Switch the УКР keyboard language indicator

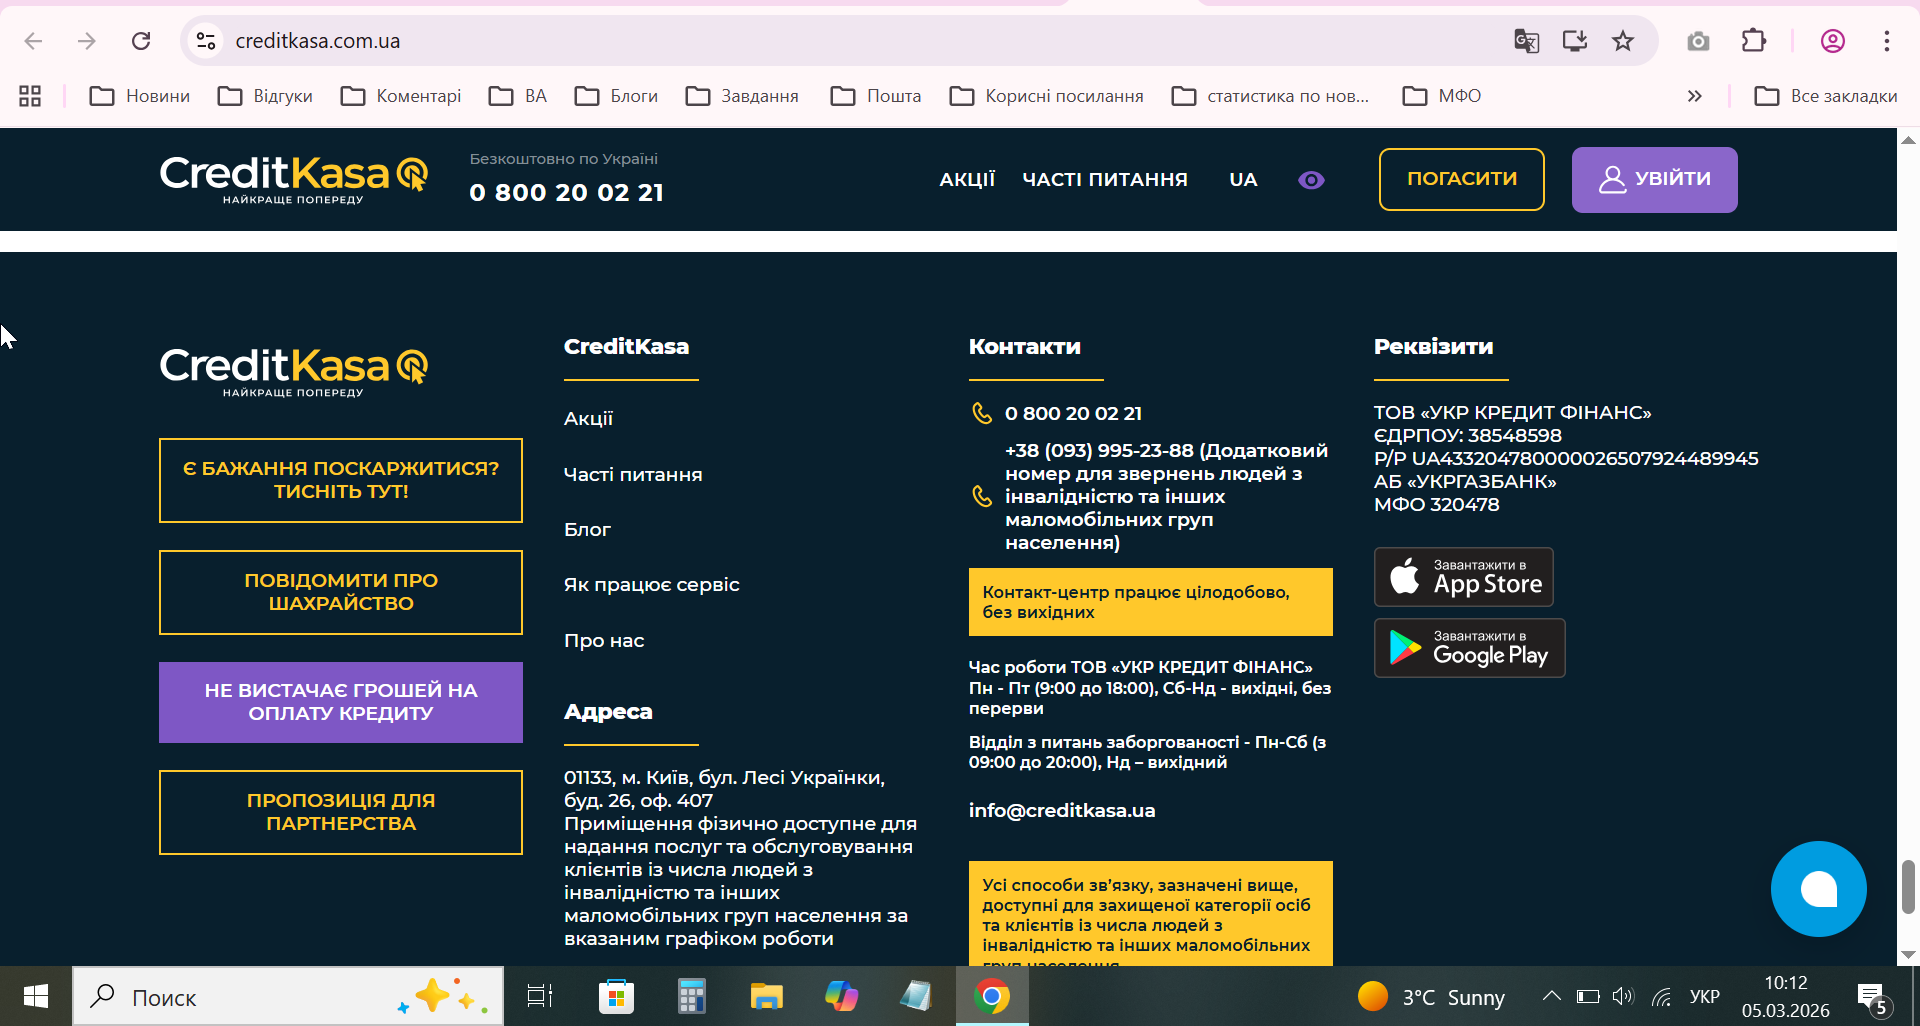tap(1705, 996)
